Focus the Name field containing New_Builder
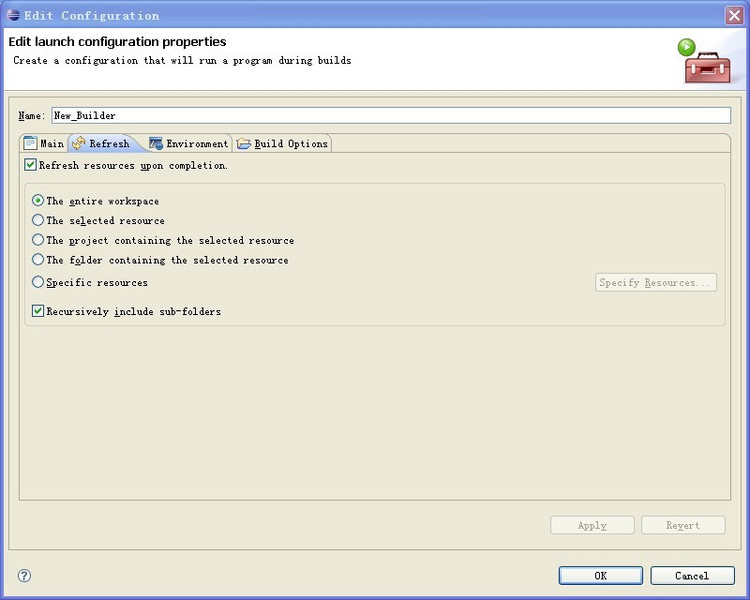This screenshot has width=750, height=600. click(391, 115)
